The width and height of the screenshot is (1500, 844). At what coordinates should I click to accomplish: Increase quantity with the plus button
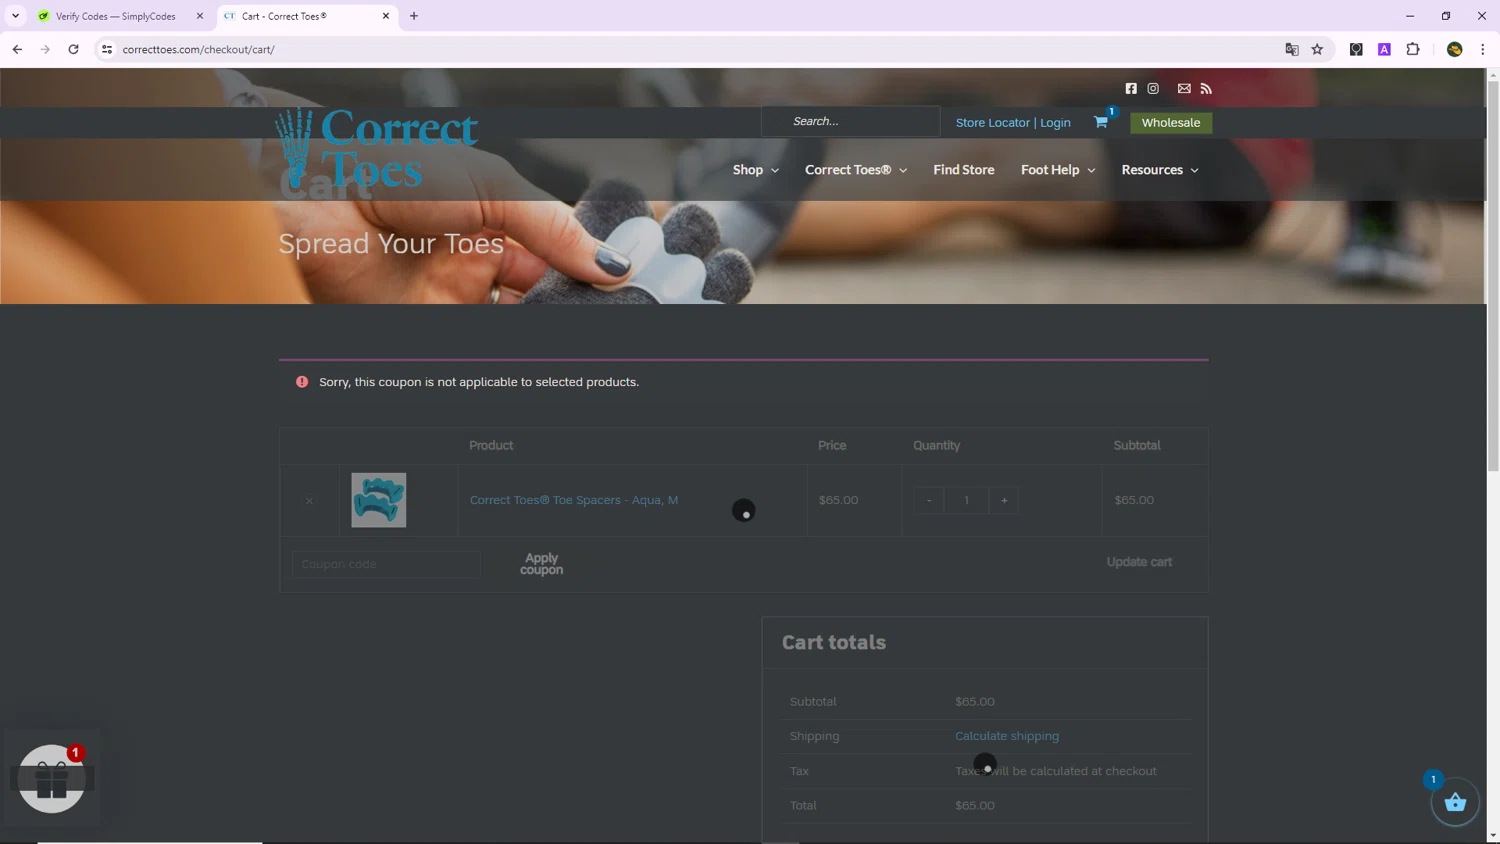pyautogui.click(x=1004, y=500)
